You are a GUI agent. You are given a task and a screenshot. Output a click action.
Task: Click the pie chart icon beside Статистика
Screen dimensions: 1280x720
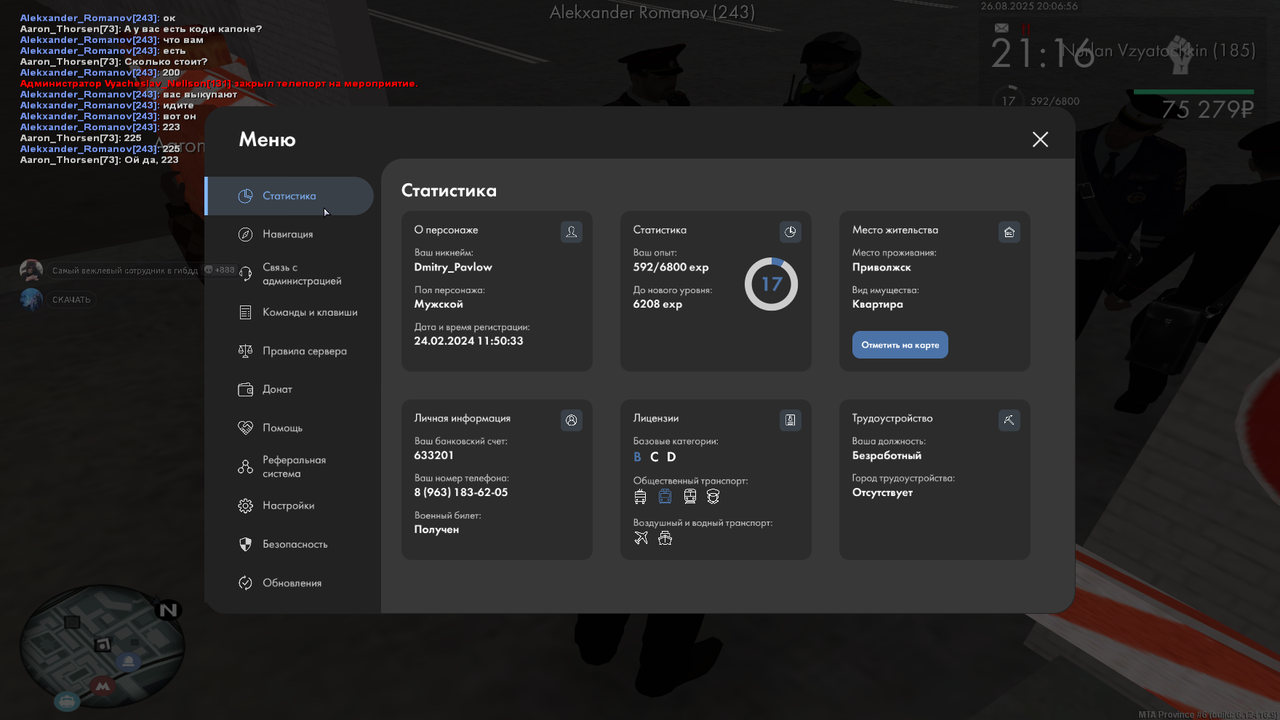[x=245, y=196]
